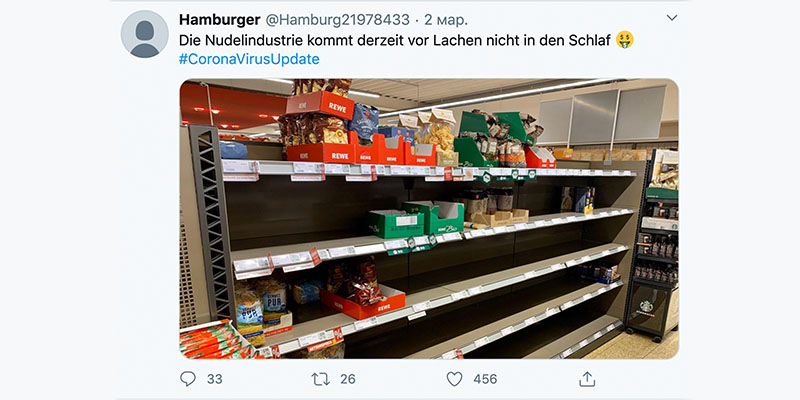Expand the tweet options chevron
This screenshot has width=800, height=400.
(672, 18)
